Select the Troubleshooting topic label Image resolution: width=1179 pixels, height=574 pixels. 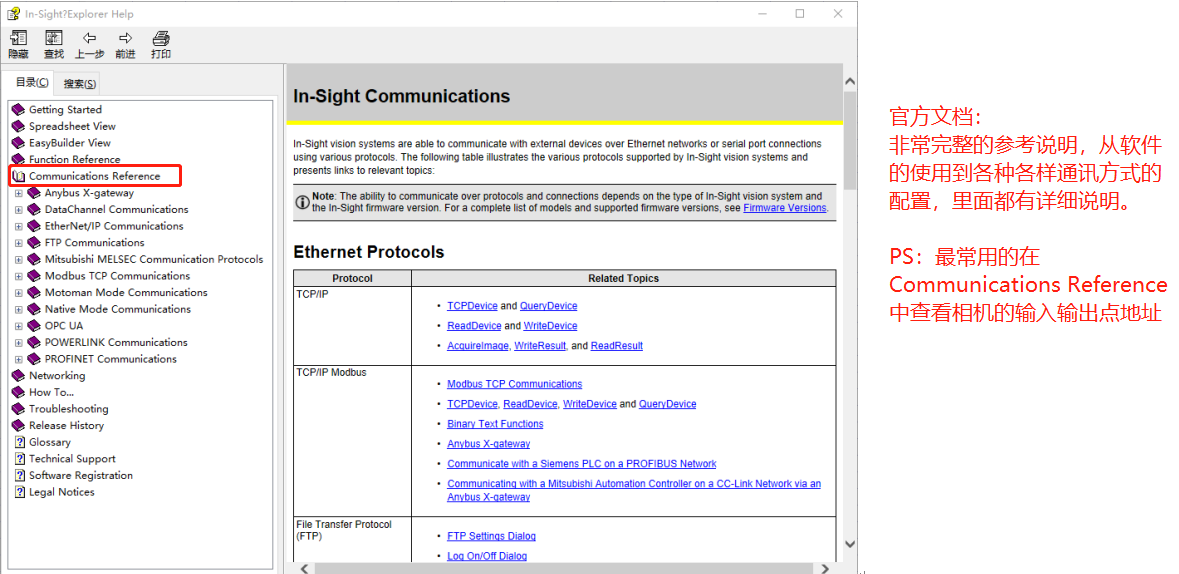point(68,408)
